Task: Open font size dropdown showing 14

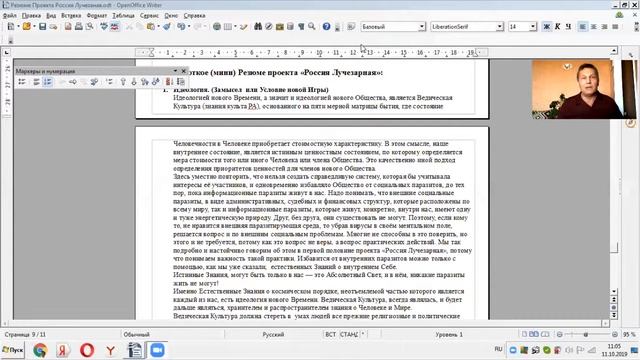Action: [533, 27]
